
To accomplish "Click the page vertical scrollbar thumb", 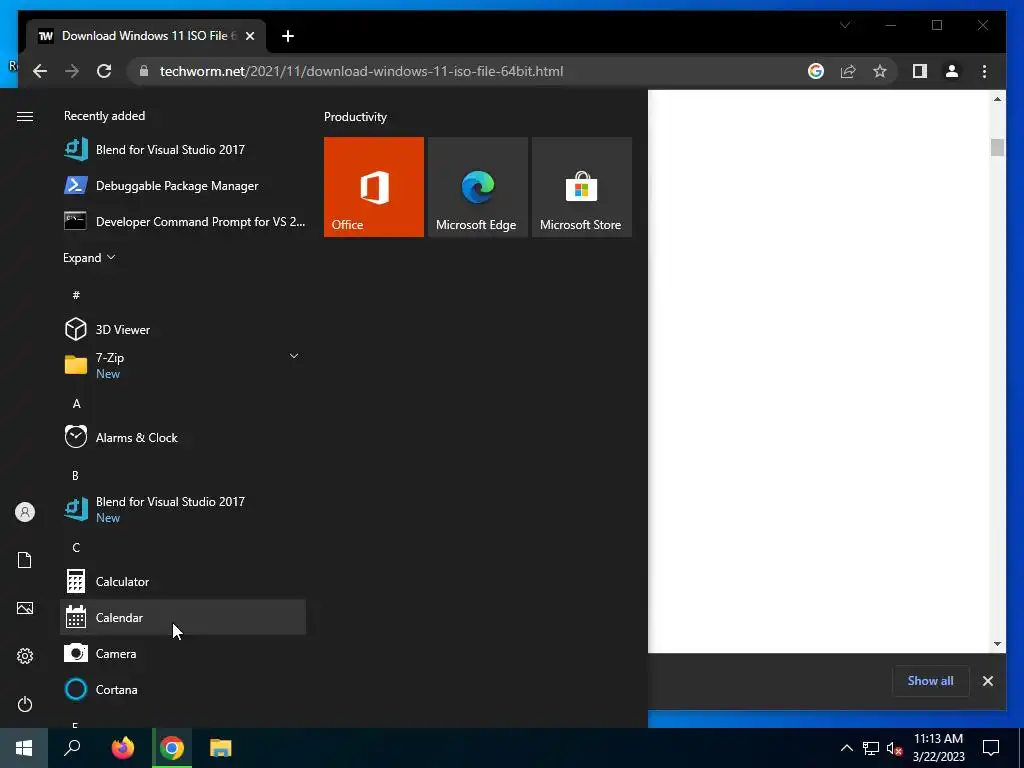I will [997, 148].
